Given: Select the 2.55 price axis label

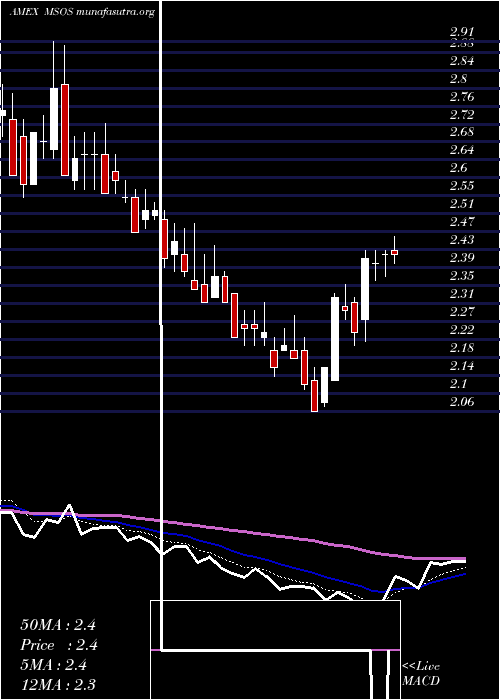Looking at the screenshot, I should [462, 186].
